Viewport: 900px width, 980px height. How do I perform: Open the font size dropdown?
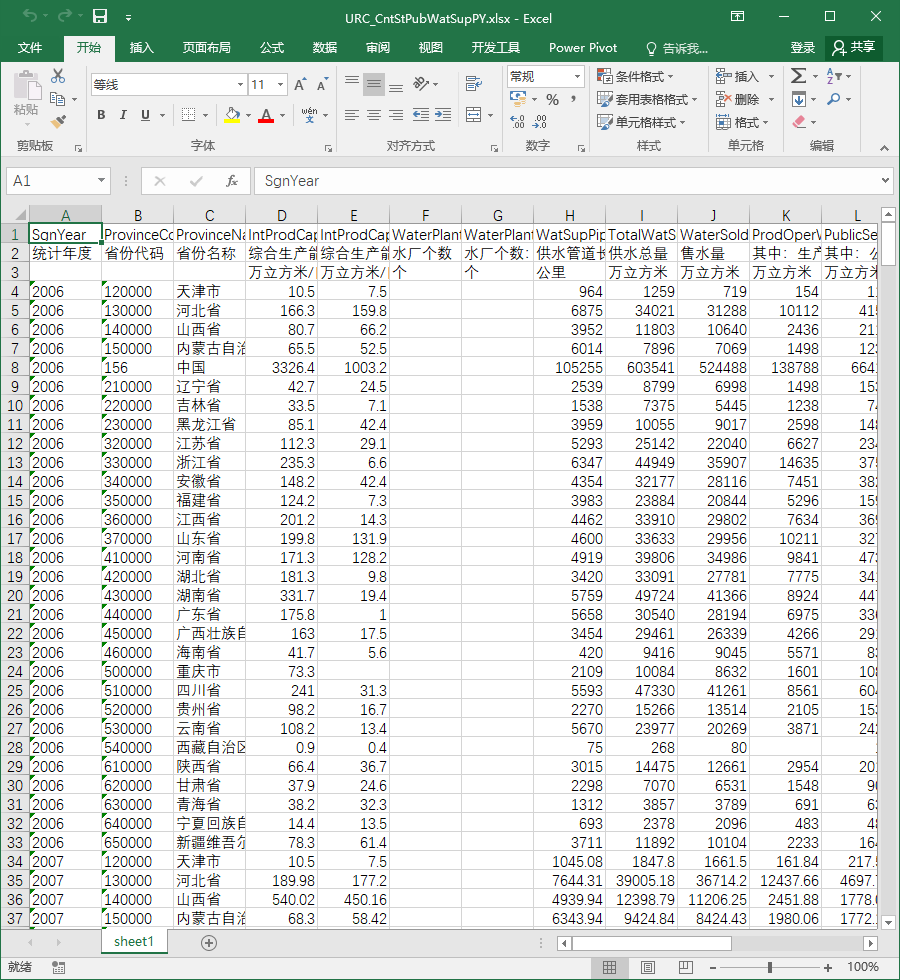(x=281, y=84)
